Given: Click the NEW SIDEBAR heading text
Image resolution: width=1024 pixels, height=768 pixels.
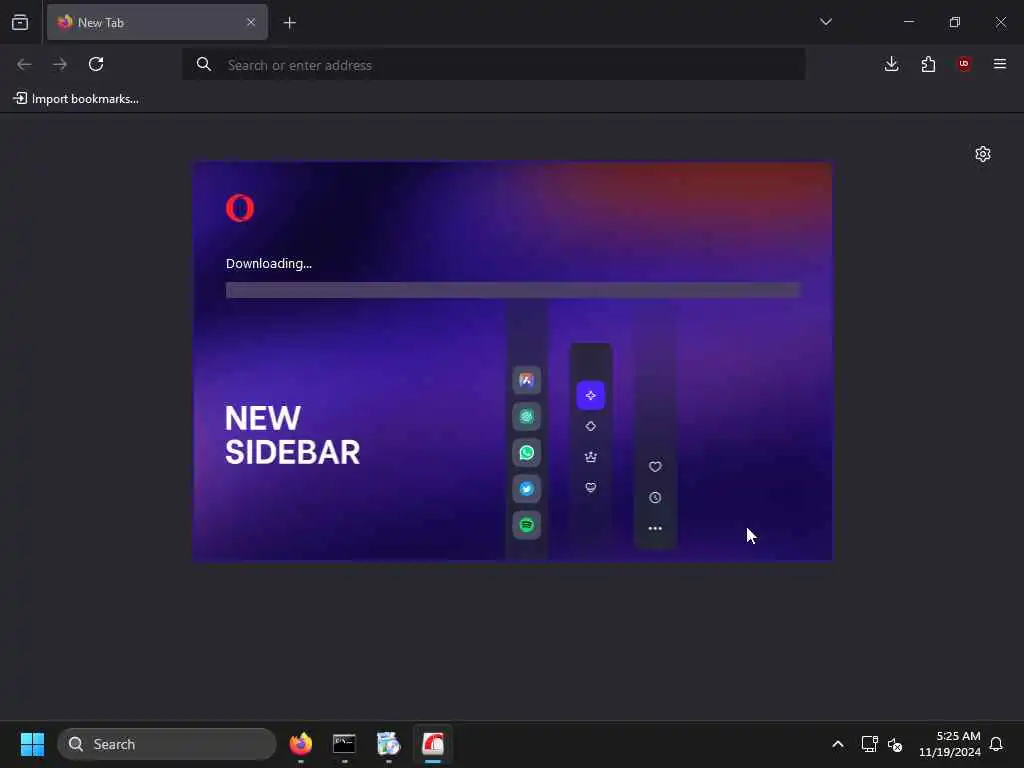Looking at the screenshot, I should [292, 436].
